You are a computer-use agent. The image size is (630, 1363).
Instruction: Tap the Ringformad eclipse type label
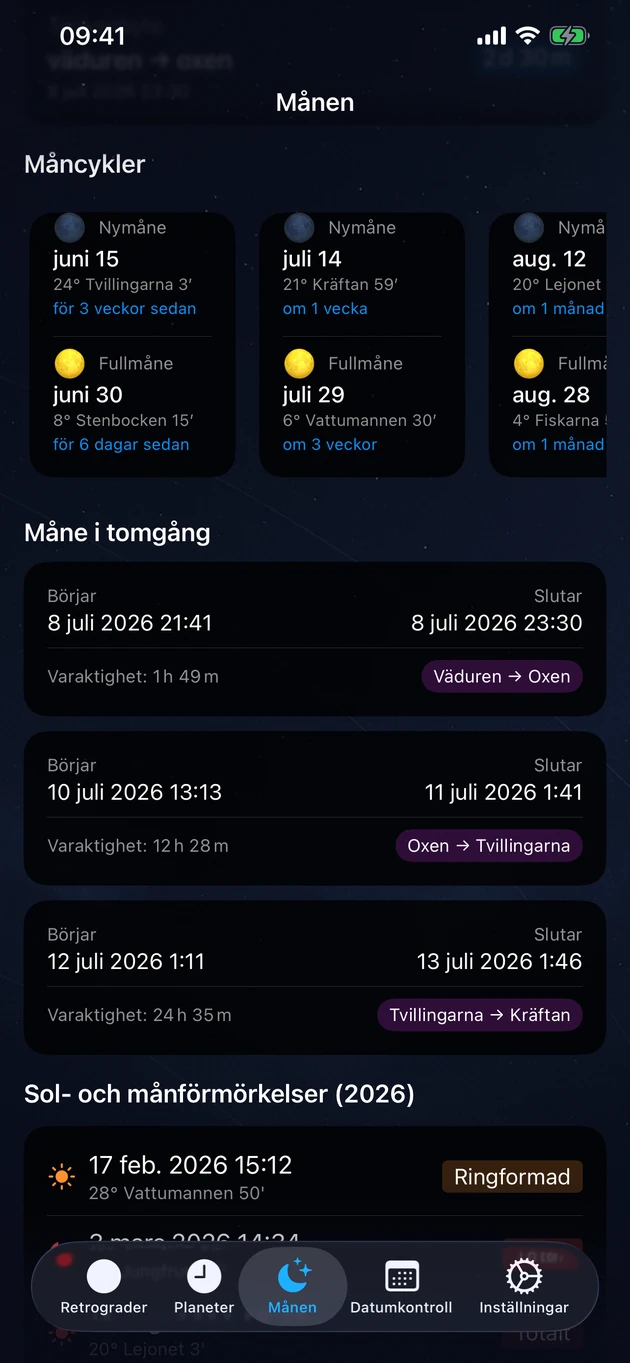click(512, 1176)
